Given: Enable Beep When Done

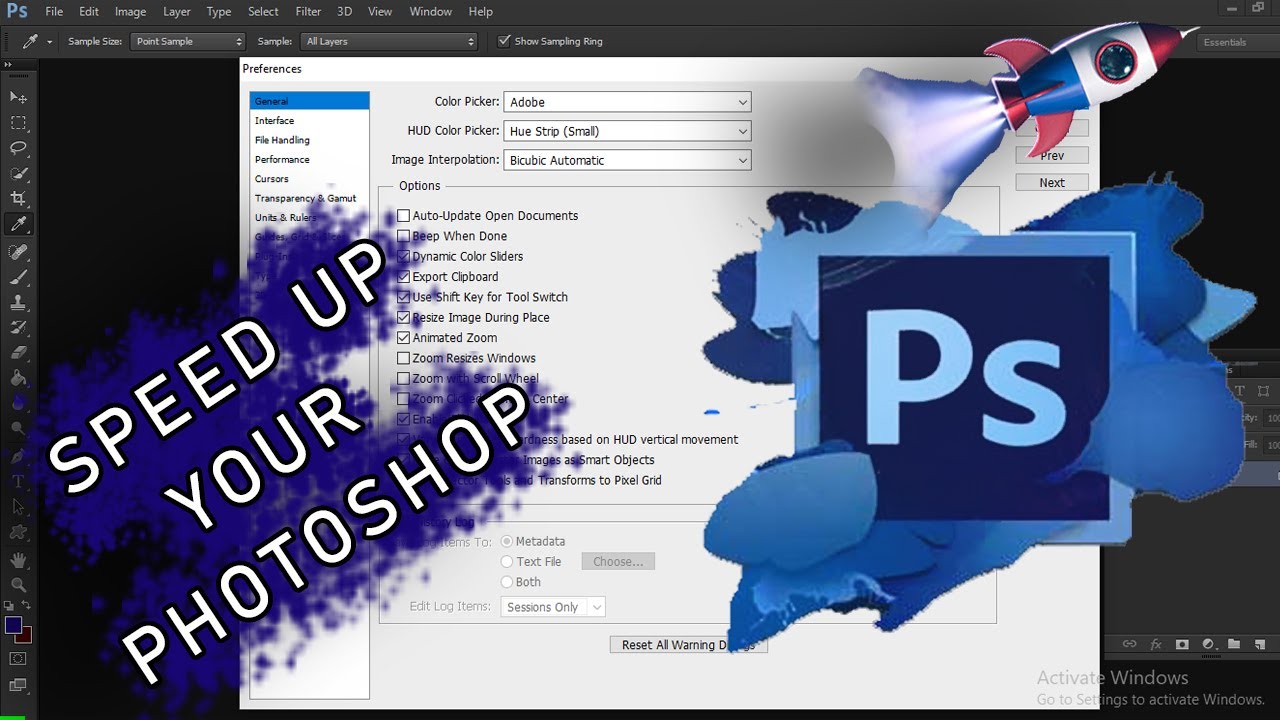Looking at the screenshot, I should pyautogui.click(x=404, y=236).
